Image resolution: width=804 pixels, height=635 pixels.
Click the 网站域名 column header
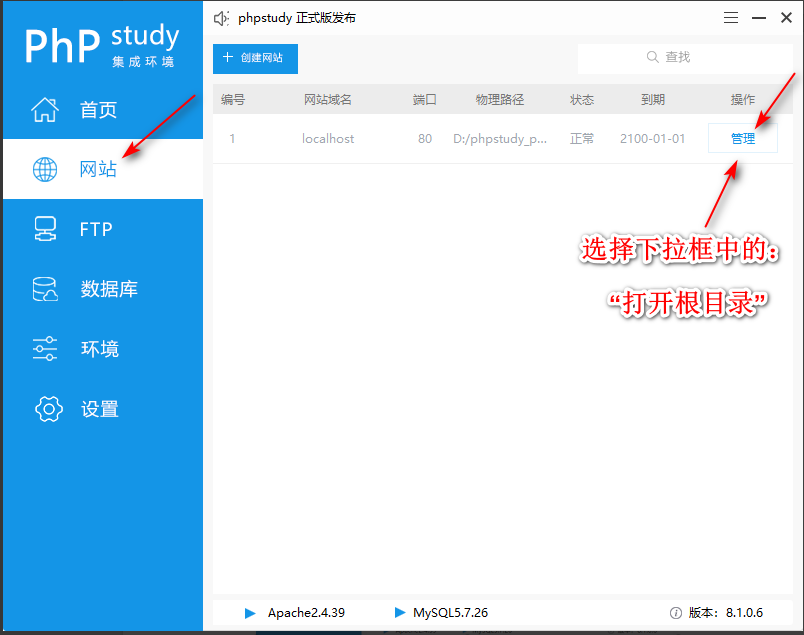pos(328,100)
